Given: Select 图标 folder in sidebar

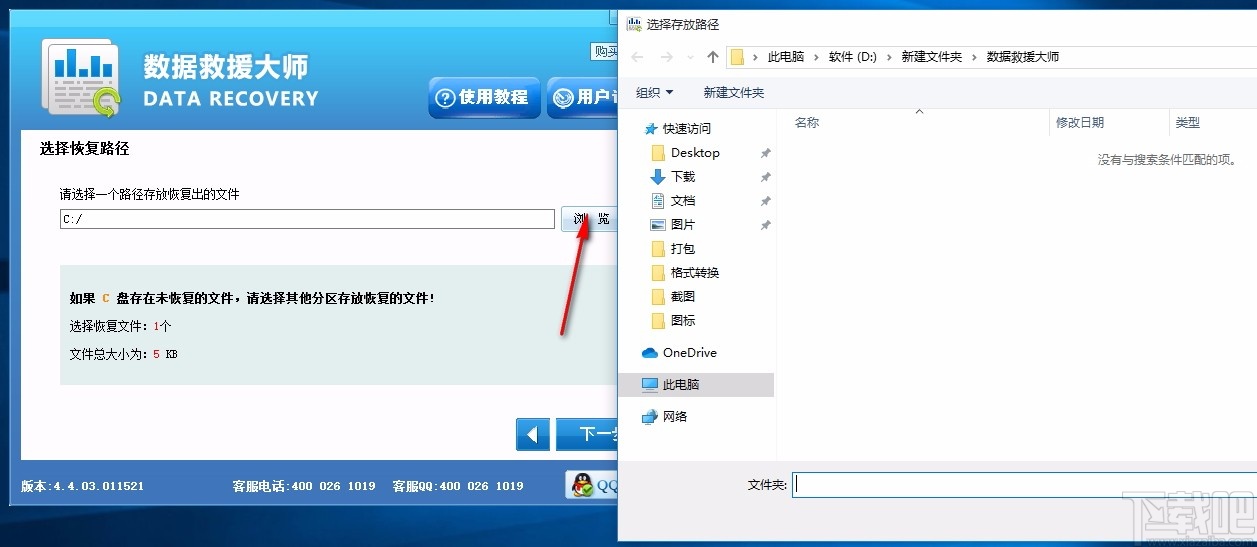Looking at the screenshot, I should (683, 320).
